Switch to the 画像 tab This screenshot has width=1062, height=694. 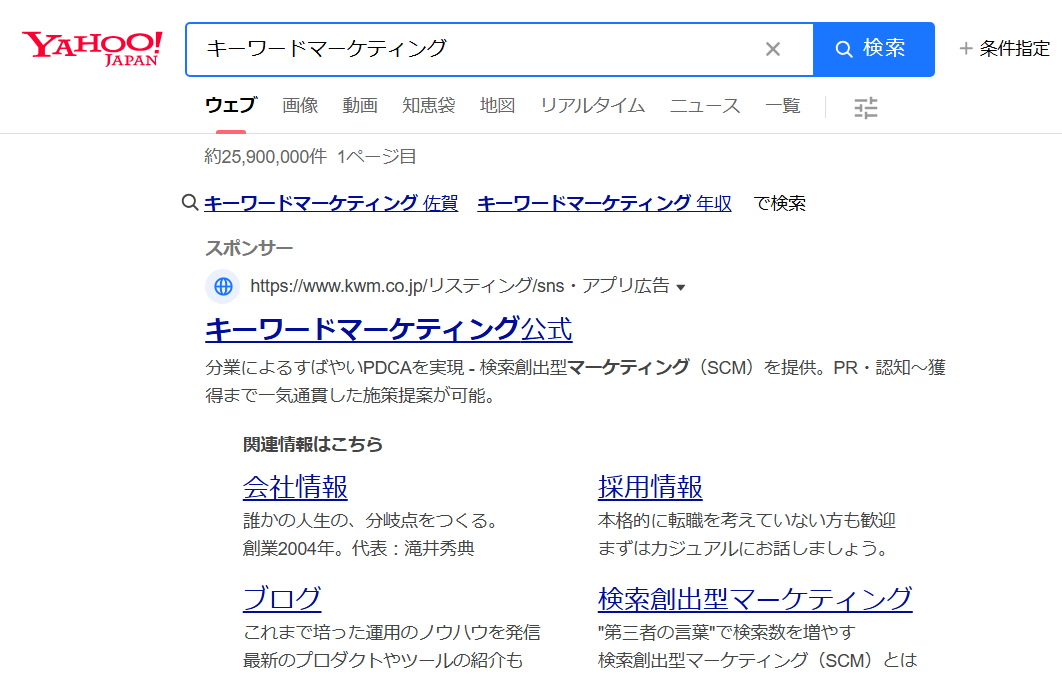click(300, 106)
